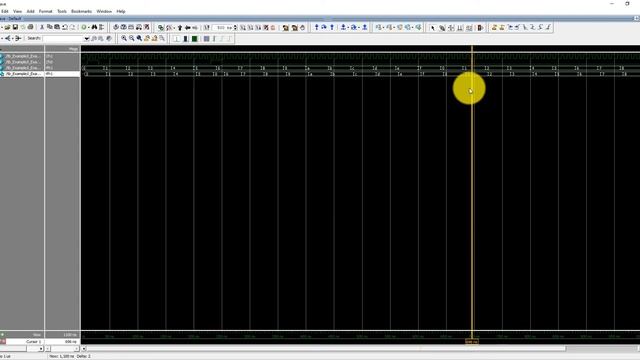
Task: Click the run length stepper arrows
Action: pyautogui.click(x=235, y=27)
